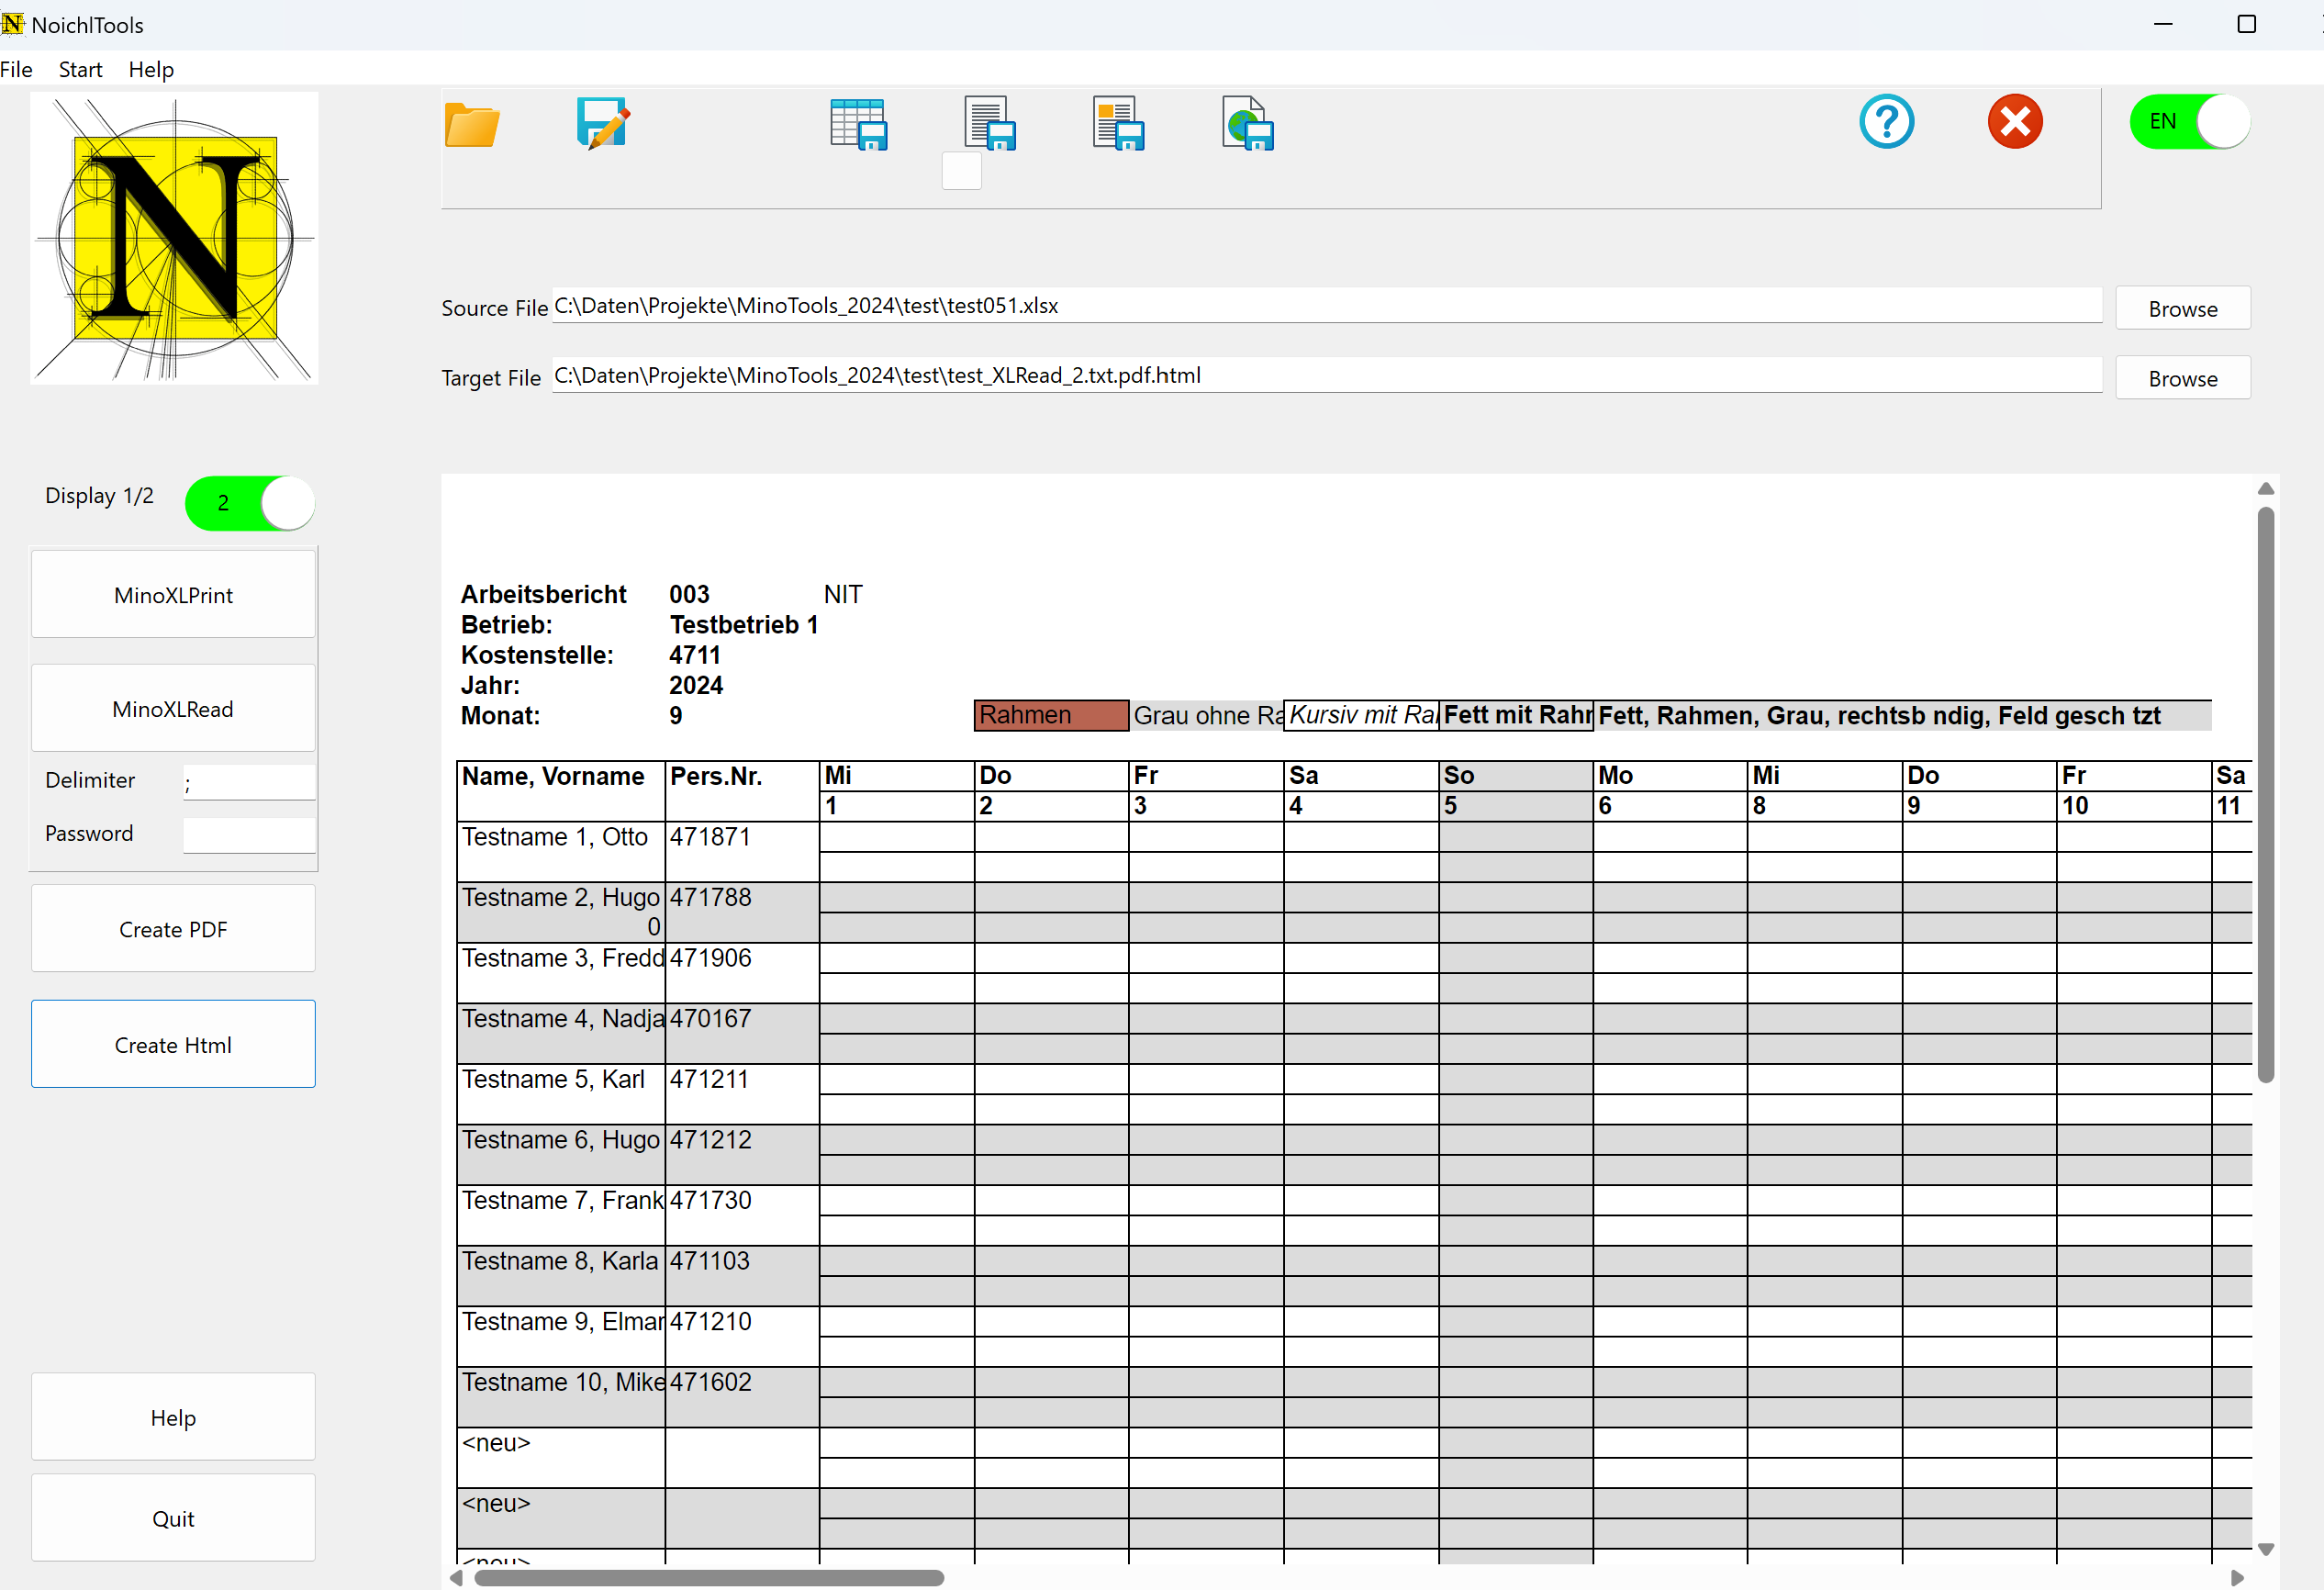Click the 'Name, Vorname' column header
This screenshot has width=2324, height=1590.
tap(561, 791)
